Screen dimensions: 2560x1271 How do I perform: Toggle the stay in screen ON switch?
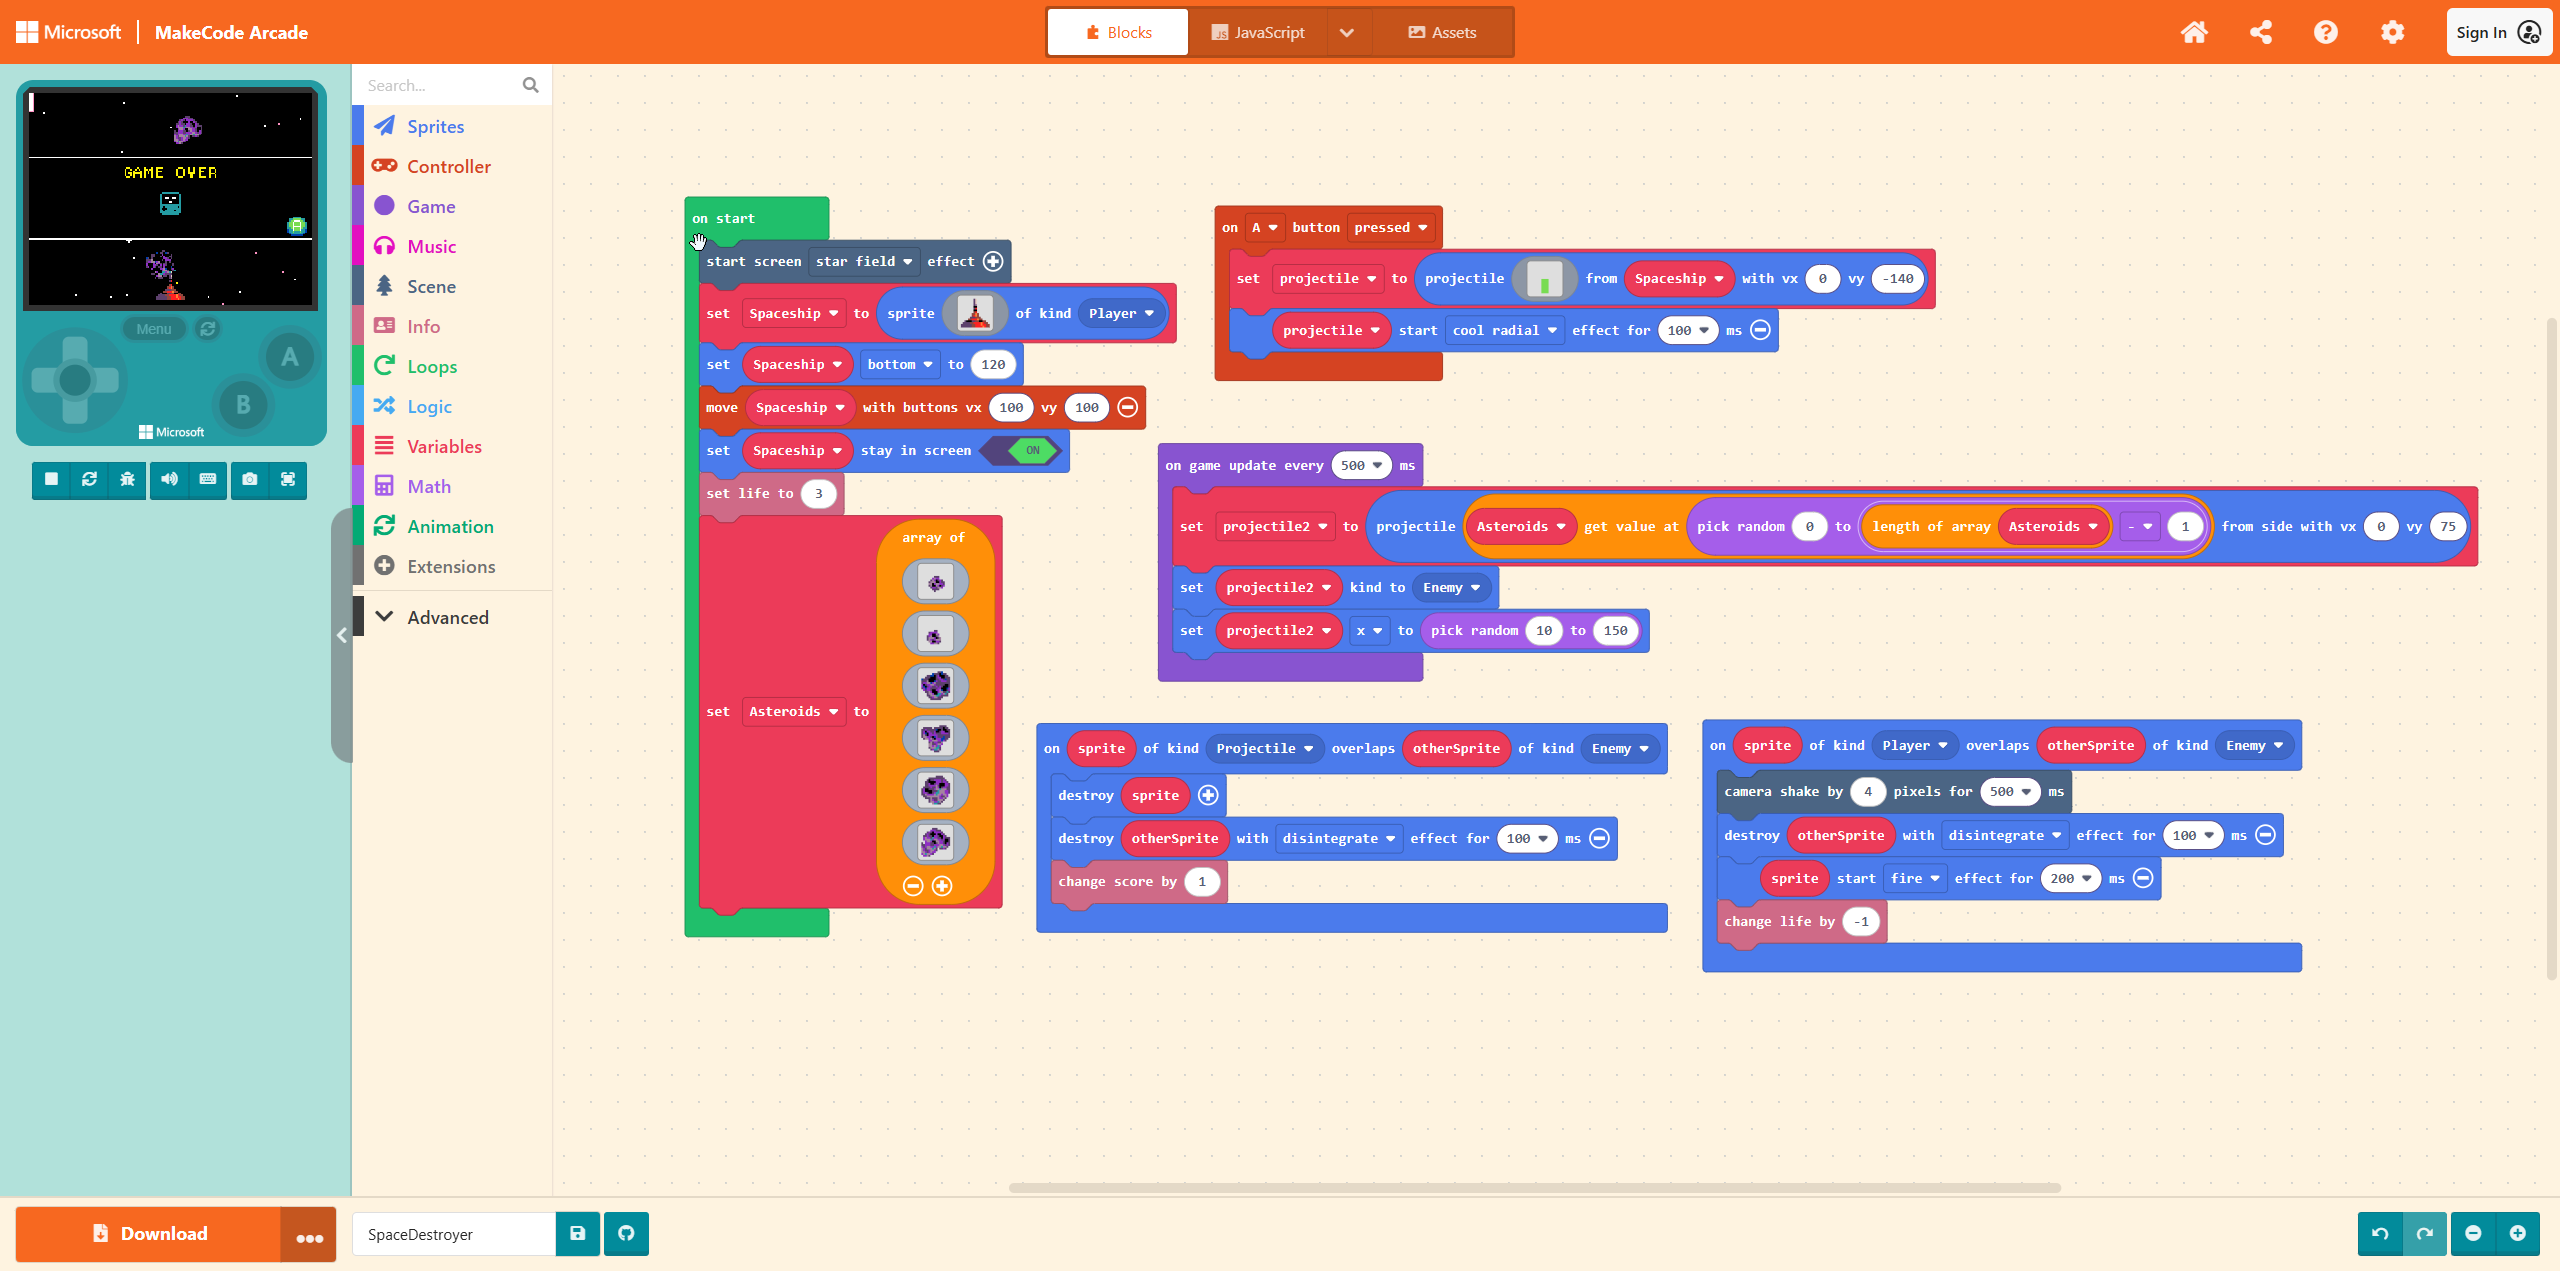(1032, 451)
